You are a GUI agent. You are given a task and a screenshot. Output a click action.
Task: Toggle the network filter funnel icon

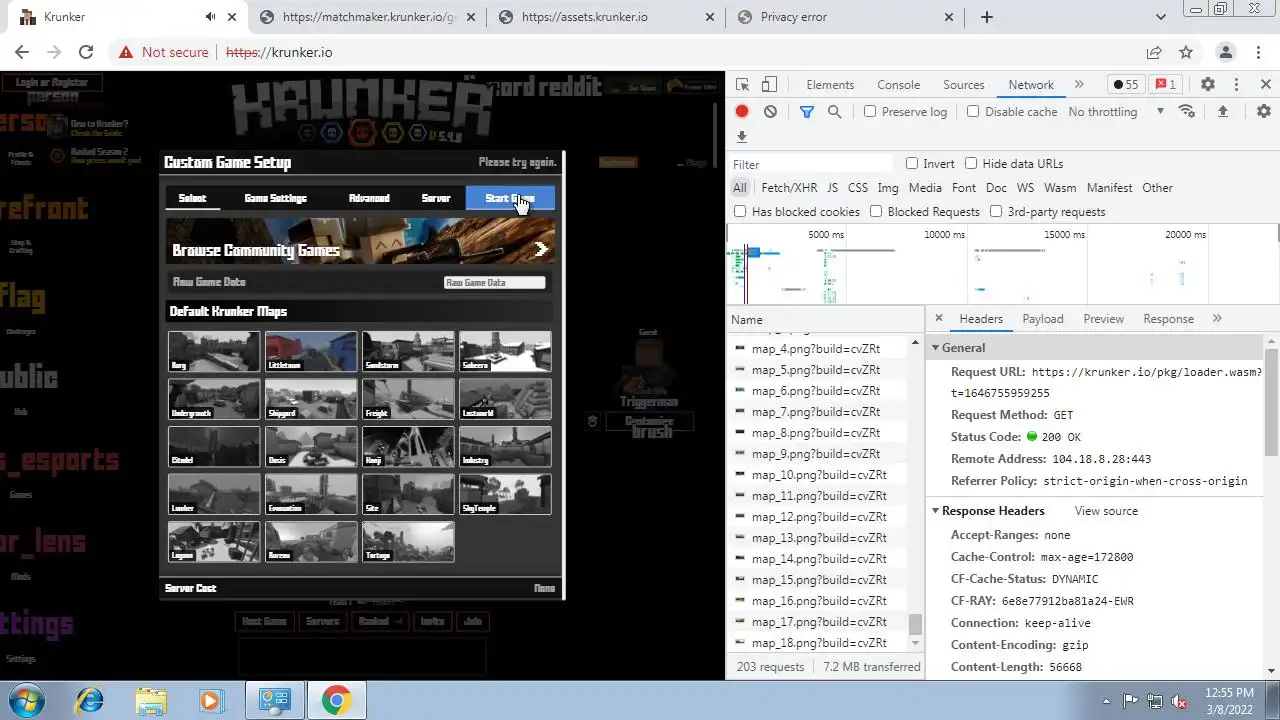point(806,111)
